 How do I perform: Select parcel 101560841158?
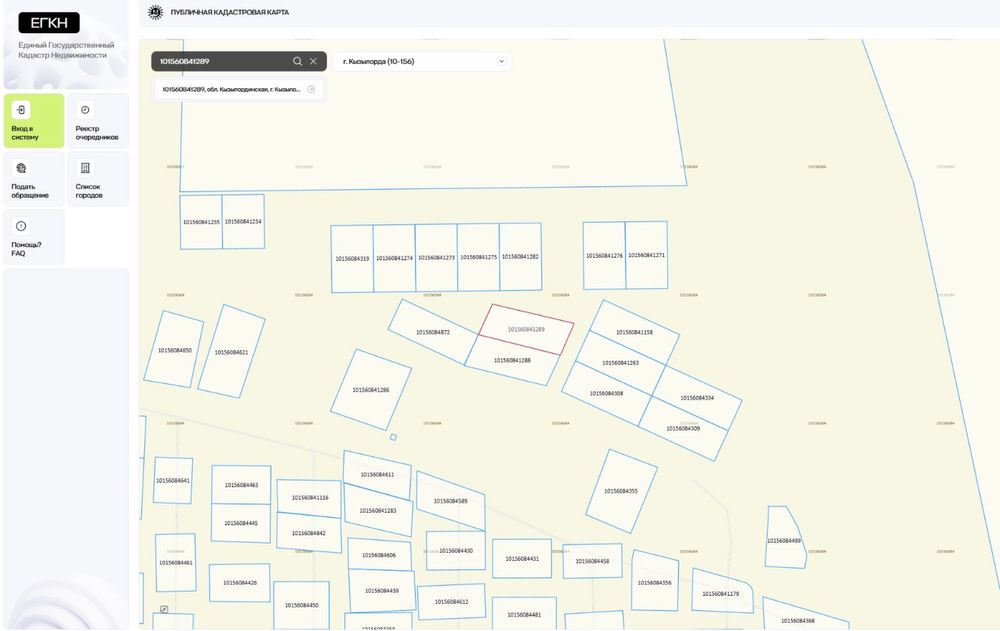634,332
